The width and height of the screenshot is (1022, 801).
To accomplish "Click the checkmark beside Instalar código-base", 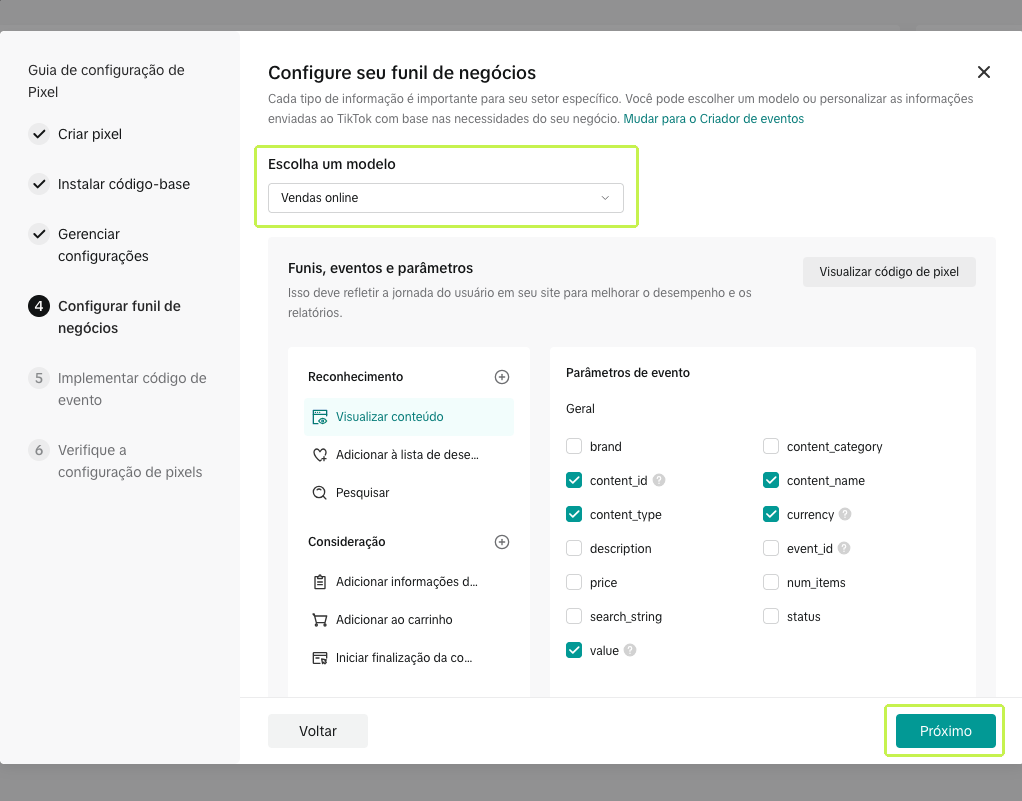I will pos(39,184).
